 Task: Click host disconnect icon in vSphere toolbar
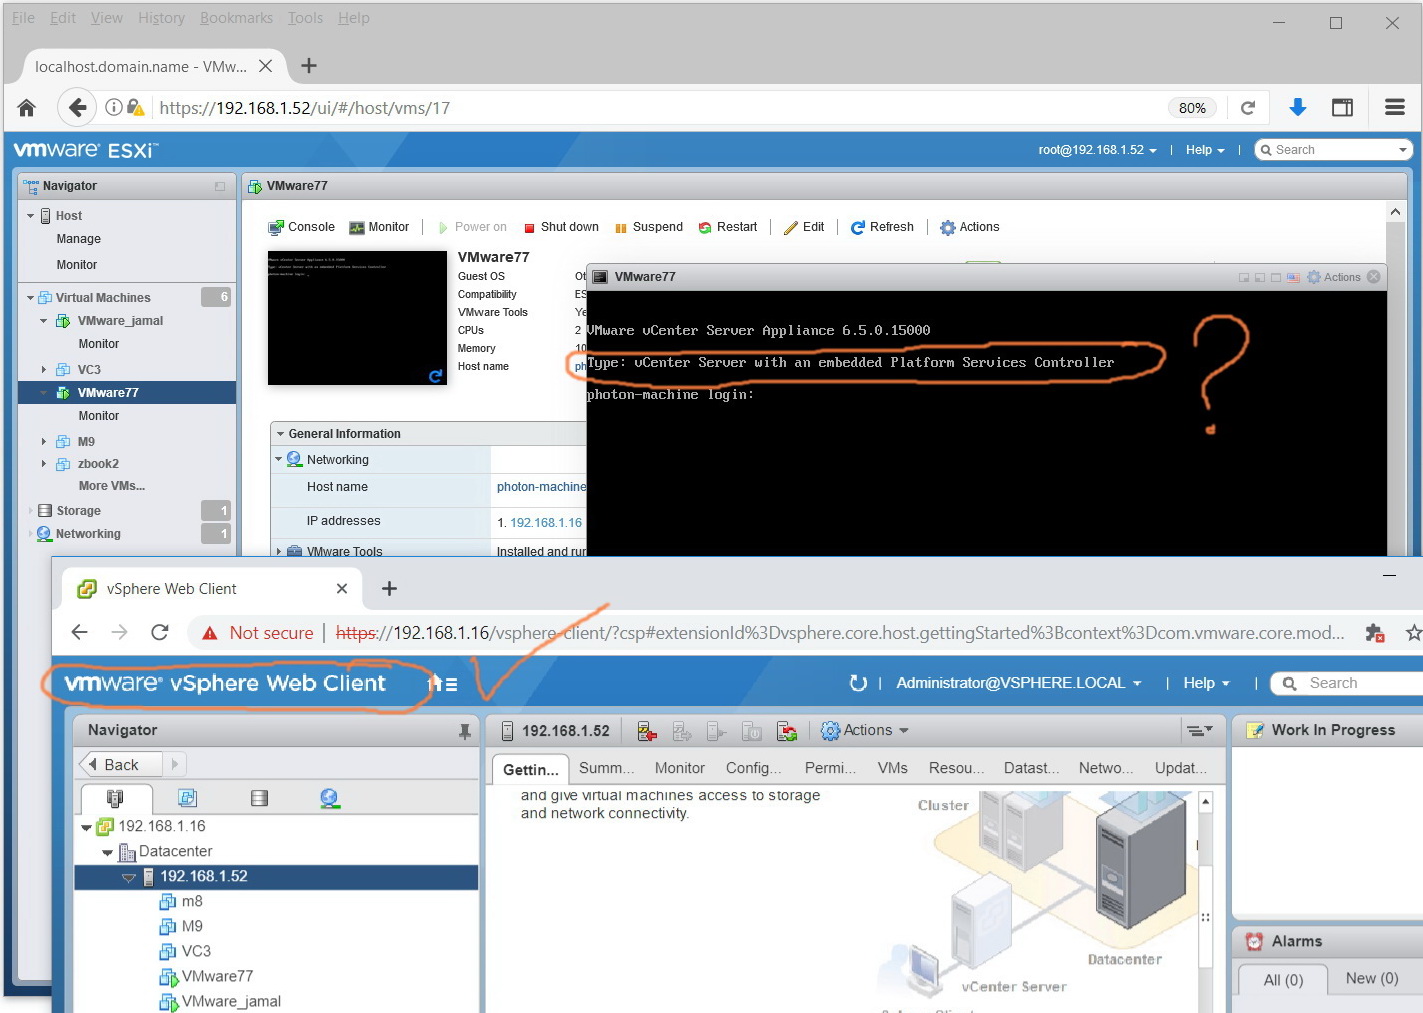tap(647, 732)
